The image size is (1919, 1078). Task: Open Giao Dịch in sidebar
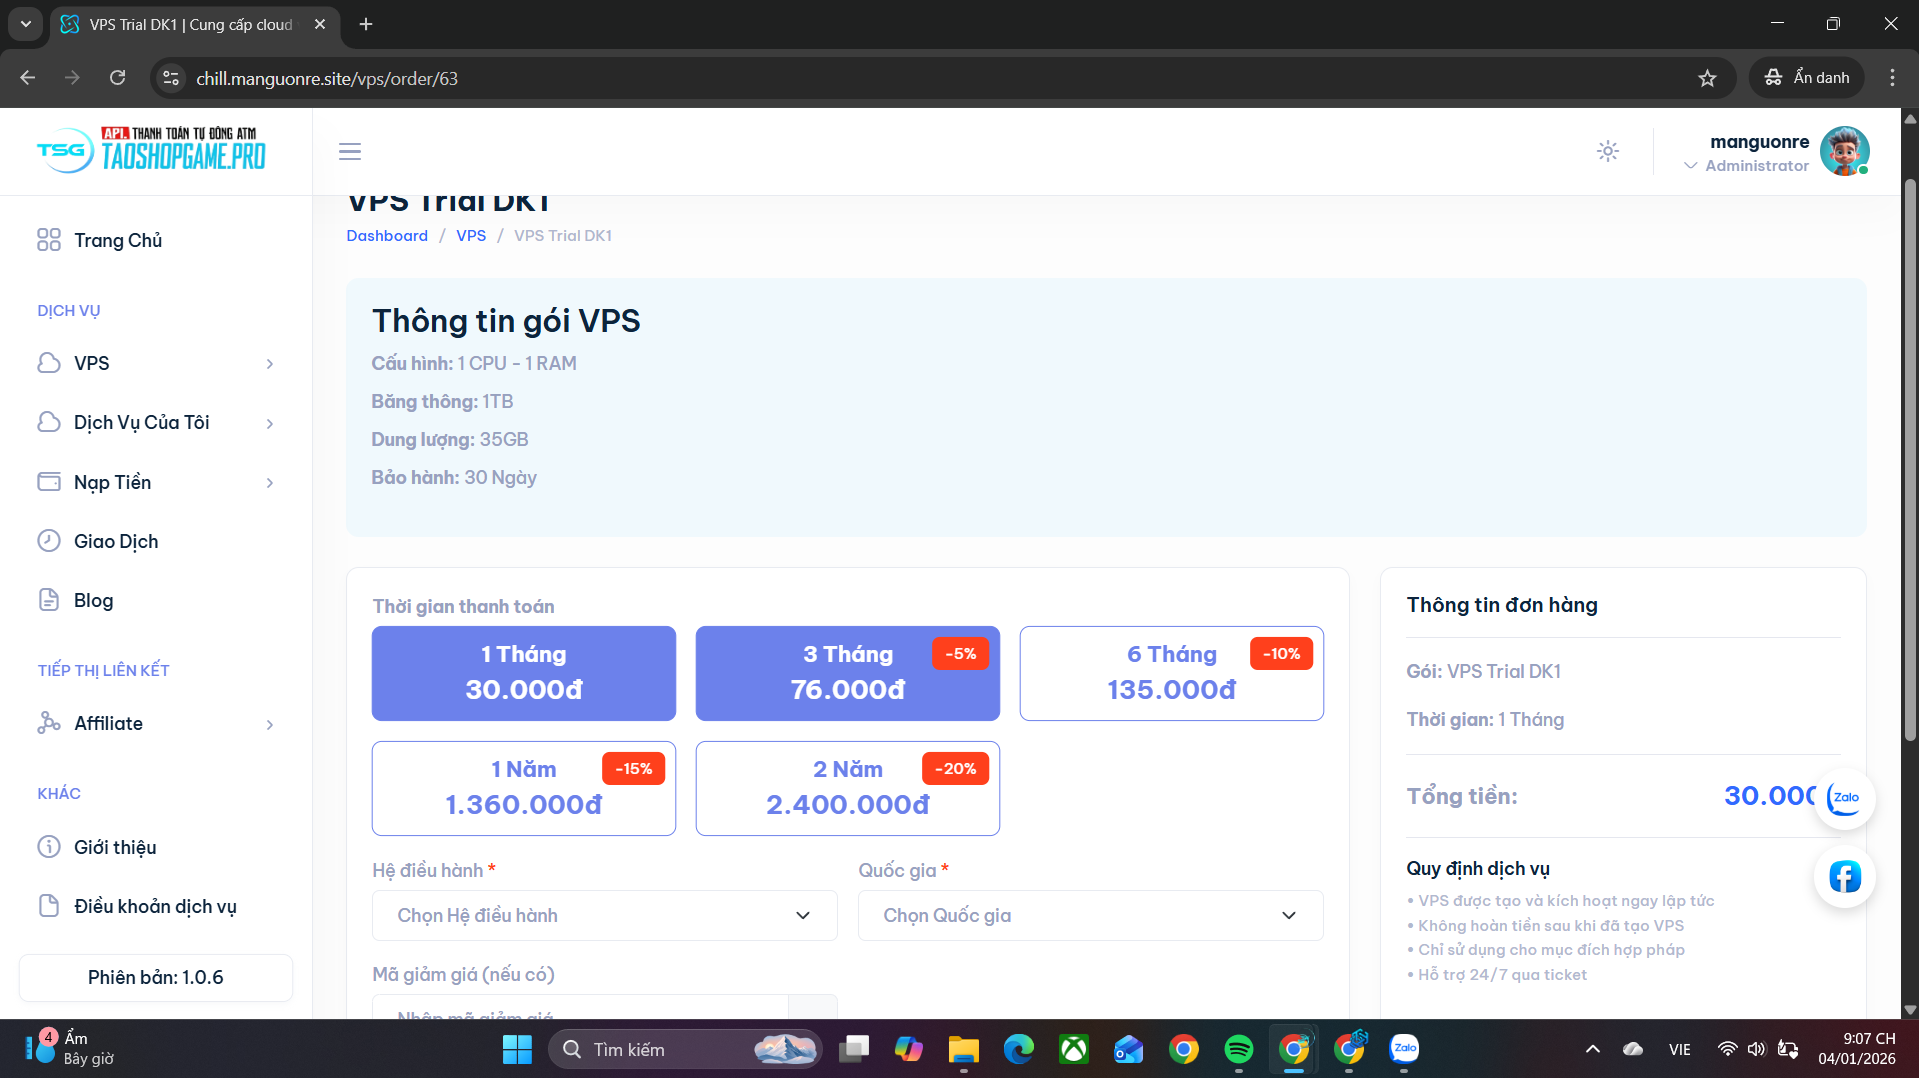pos(116,541)
